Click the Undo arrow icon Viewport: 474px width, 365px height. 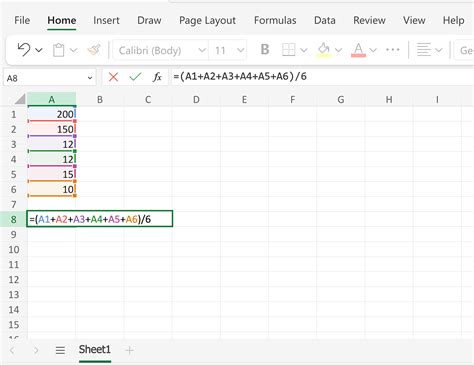point(24,50)
